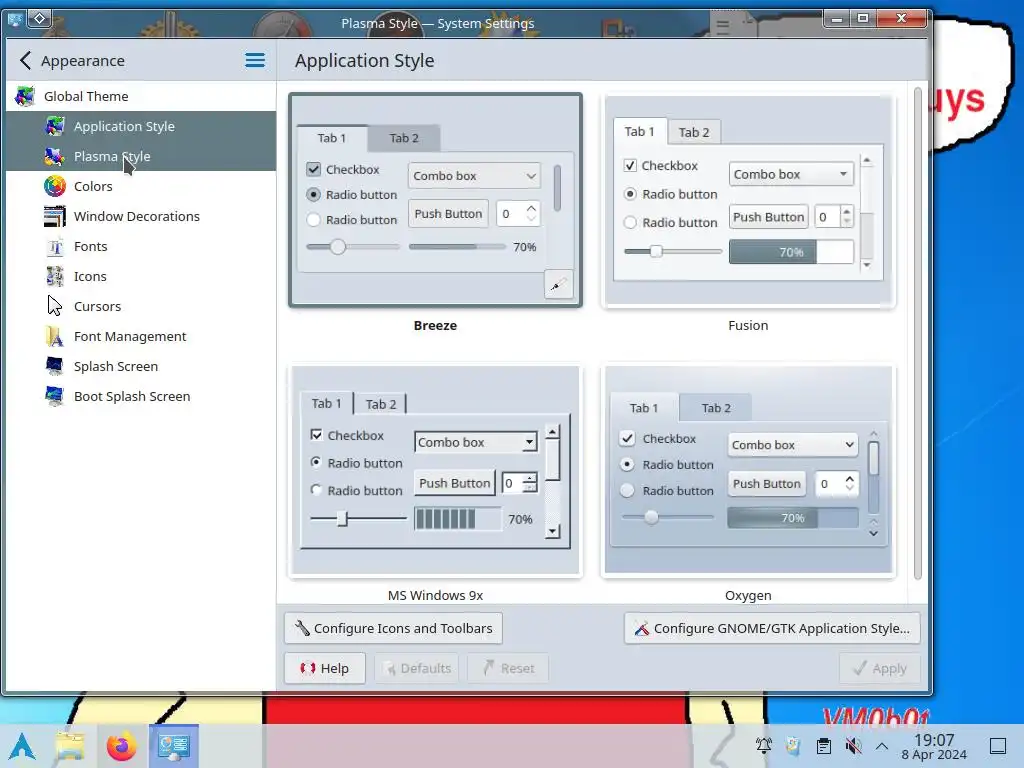This screenshot has width=1024, height=768.
Task: Click the Window Decorations icon
Action: 55,216
